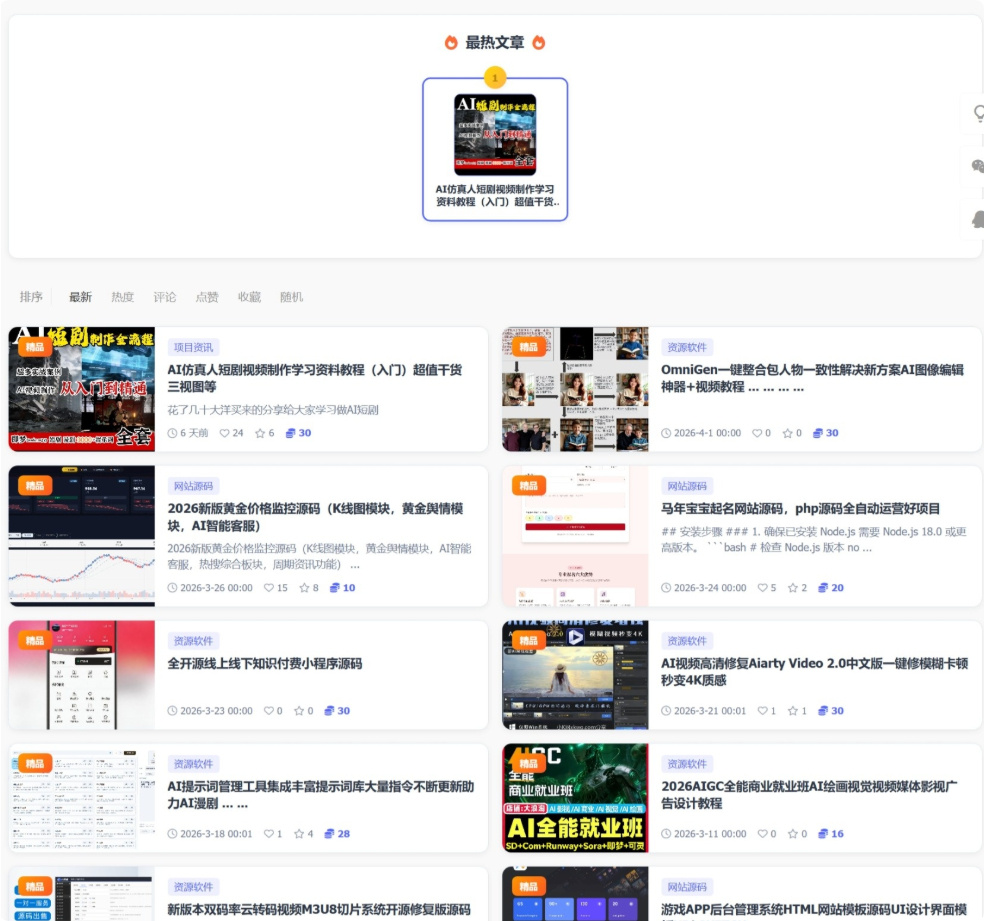This screenshot has width=984, height=921.
Task: Click the star favorite icon on 黄金价格监控源码 article
Action: (x=304, y=587)
